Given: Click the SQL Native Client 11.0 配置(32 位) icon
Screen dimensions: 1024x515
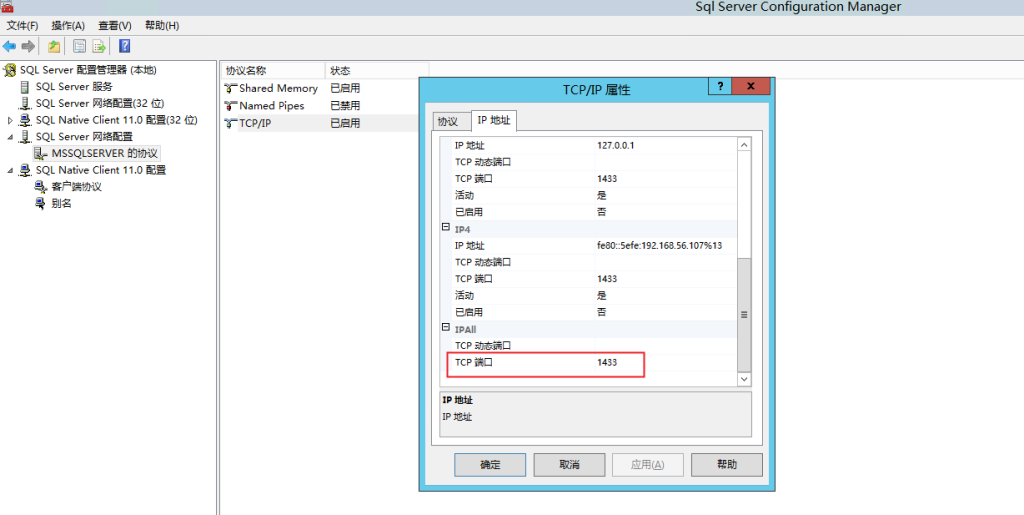Looking at the screenshot, I should point(25,120).
